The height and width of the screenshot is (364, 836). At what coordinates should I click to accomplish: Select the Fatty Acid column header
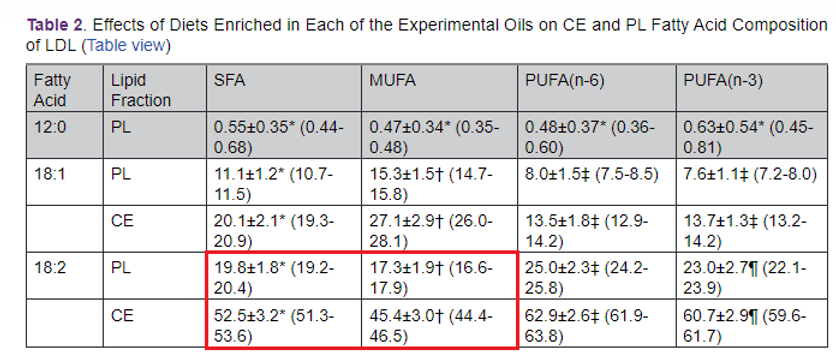(x=65, y=88)
